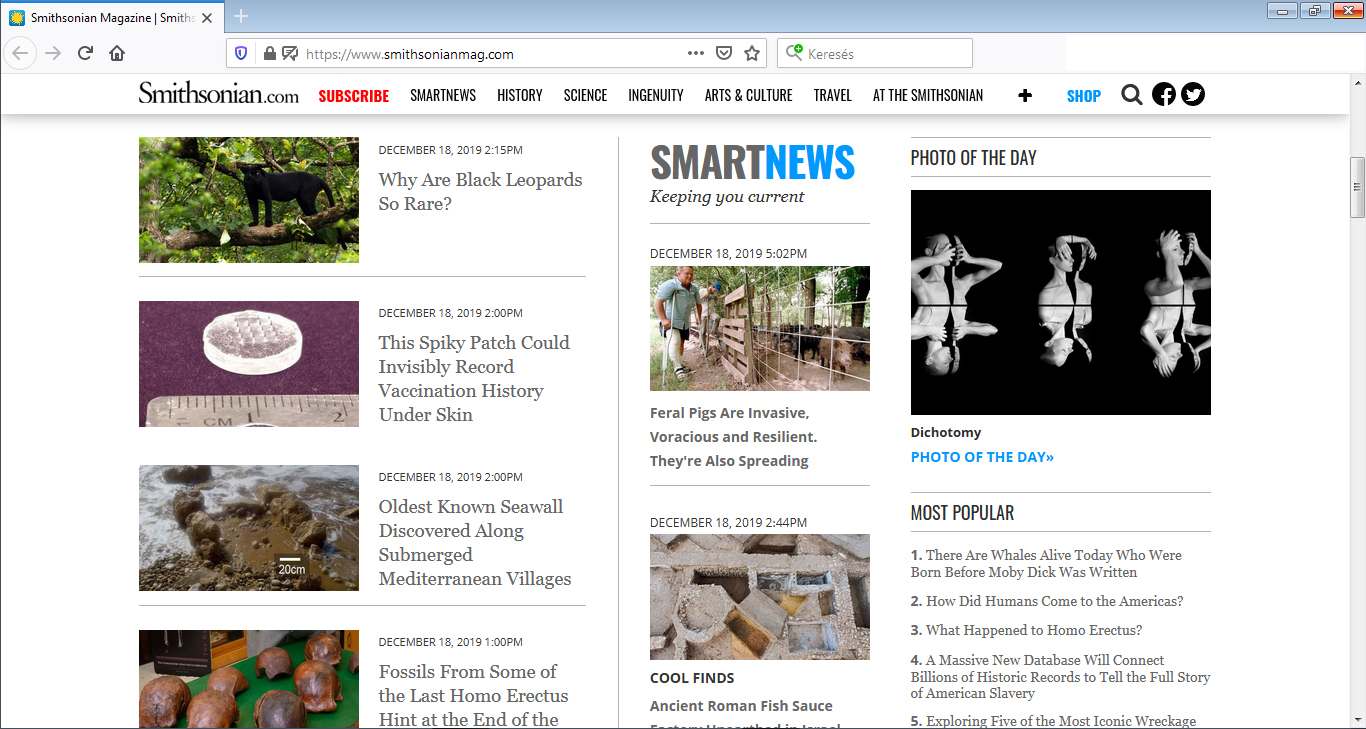1366x729 pixels.
Task: Open the feral pigs article photo
Action: click(x=760, y=328)
